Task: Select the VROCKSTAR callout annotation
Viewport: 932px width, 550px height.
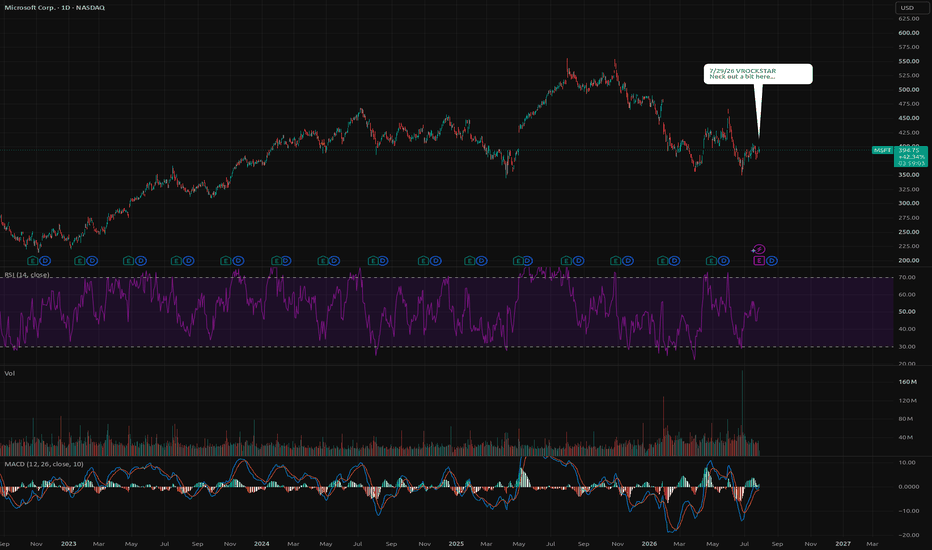Action: 758,74
